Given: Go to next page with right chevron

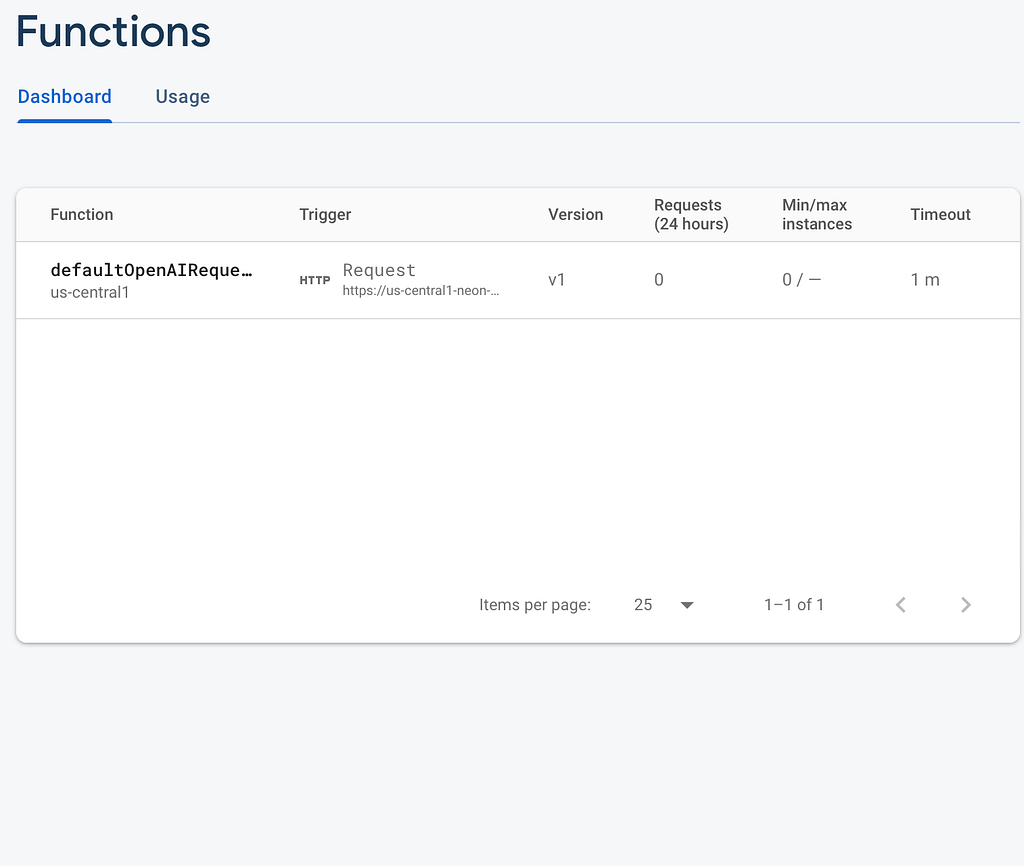Looking at the screenshot, I should (965, 605).
